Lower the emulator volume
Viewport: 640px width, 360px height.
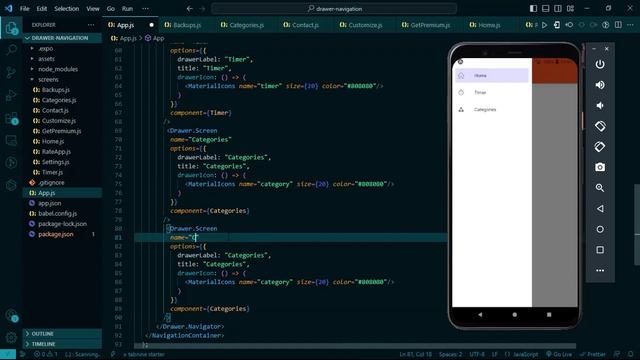coord(600,105)
